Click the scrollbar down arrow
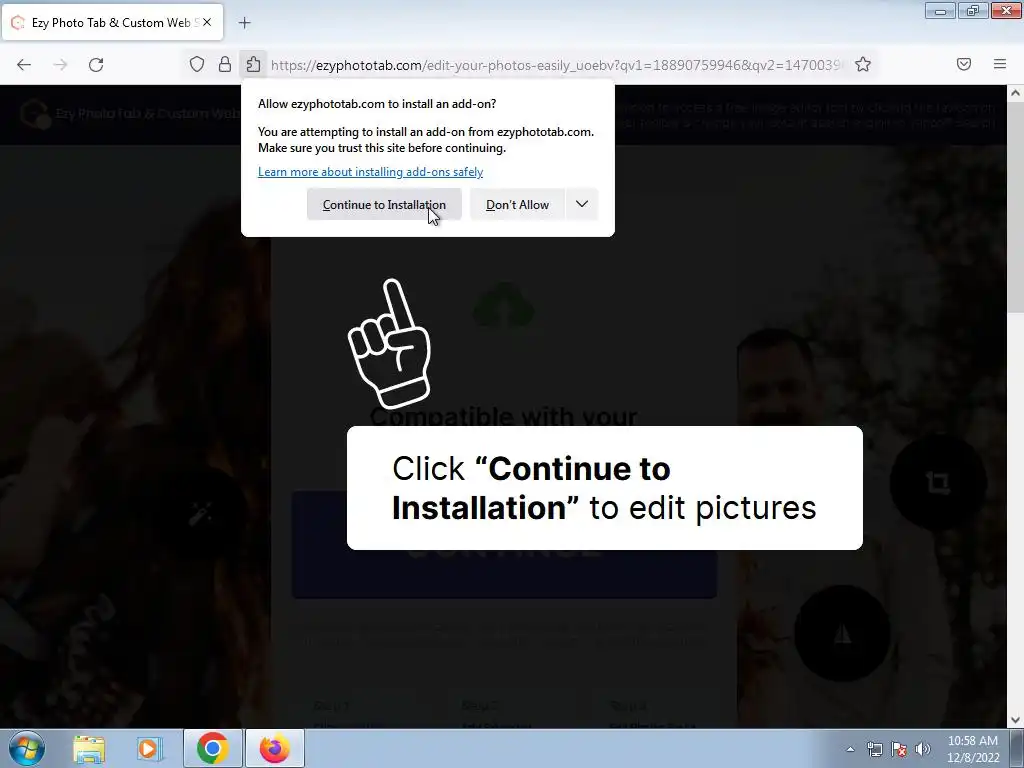The height and width of the screenshot is (768, 1024). (1016, 720)
